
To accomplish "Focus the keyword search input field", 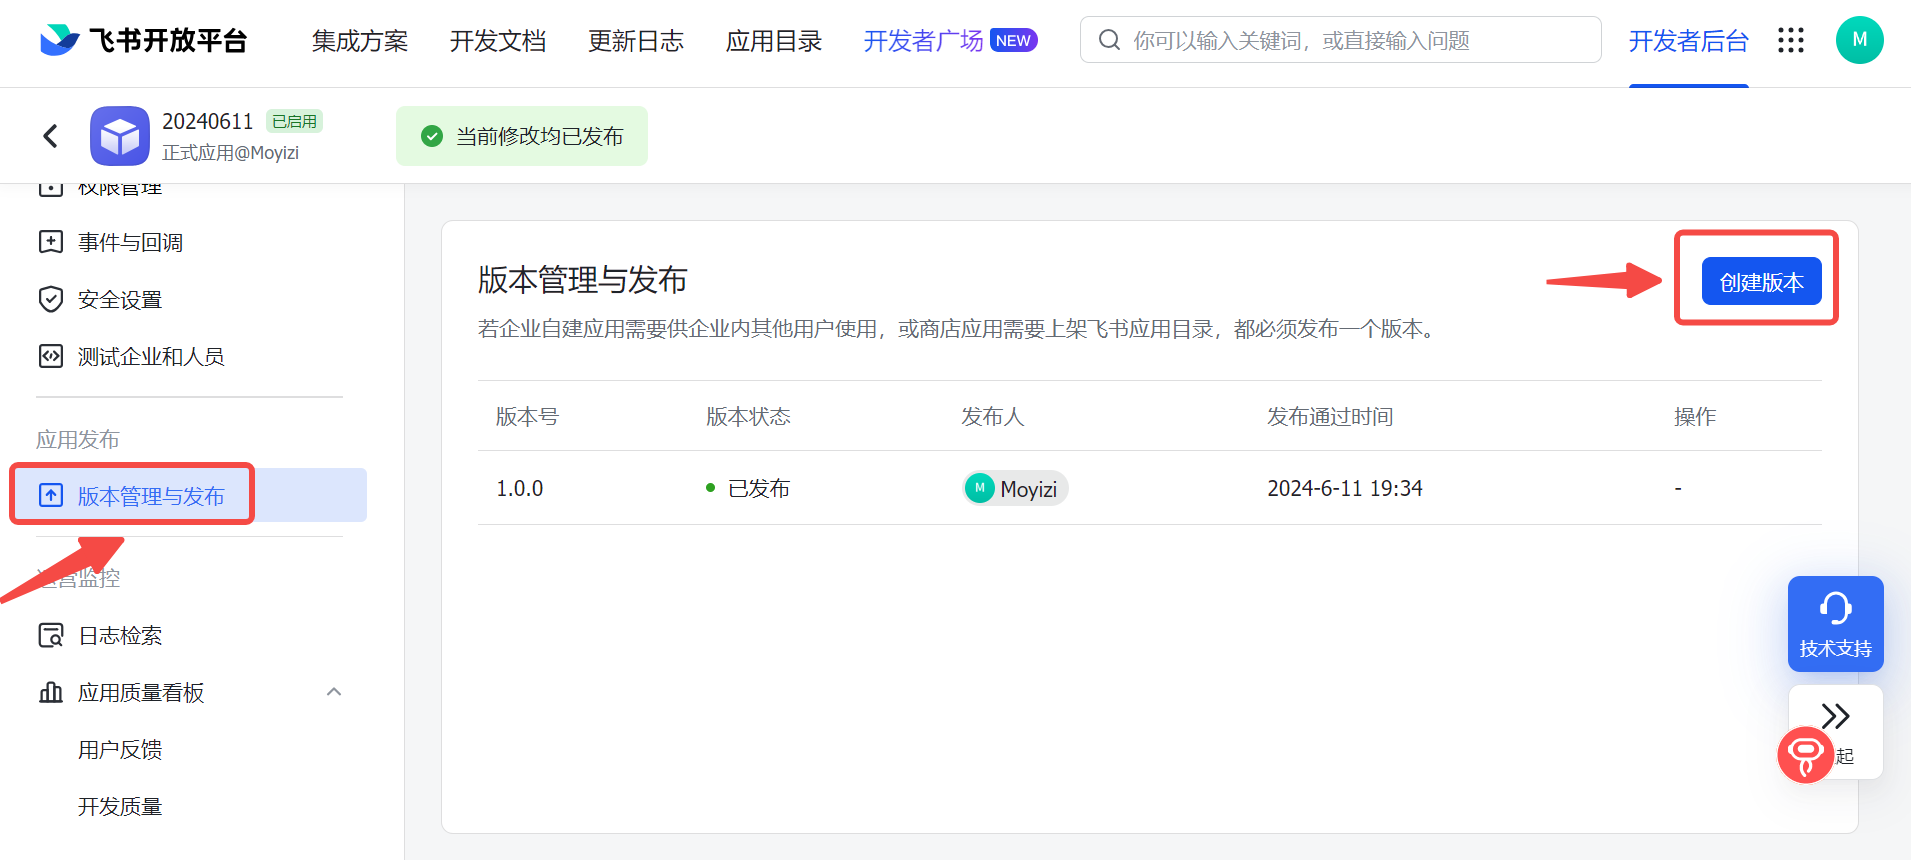I will pos(1350,40).
